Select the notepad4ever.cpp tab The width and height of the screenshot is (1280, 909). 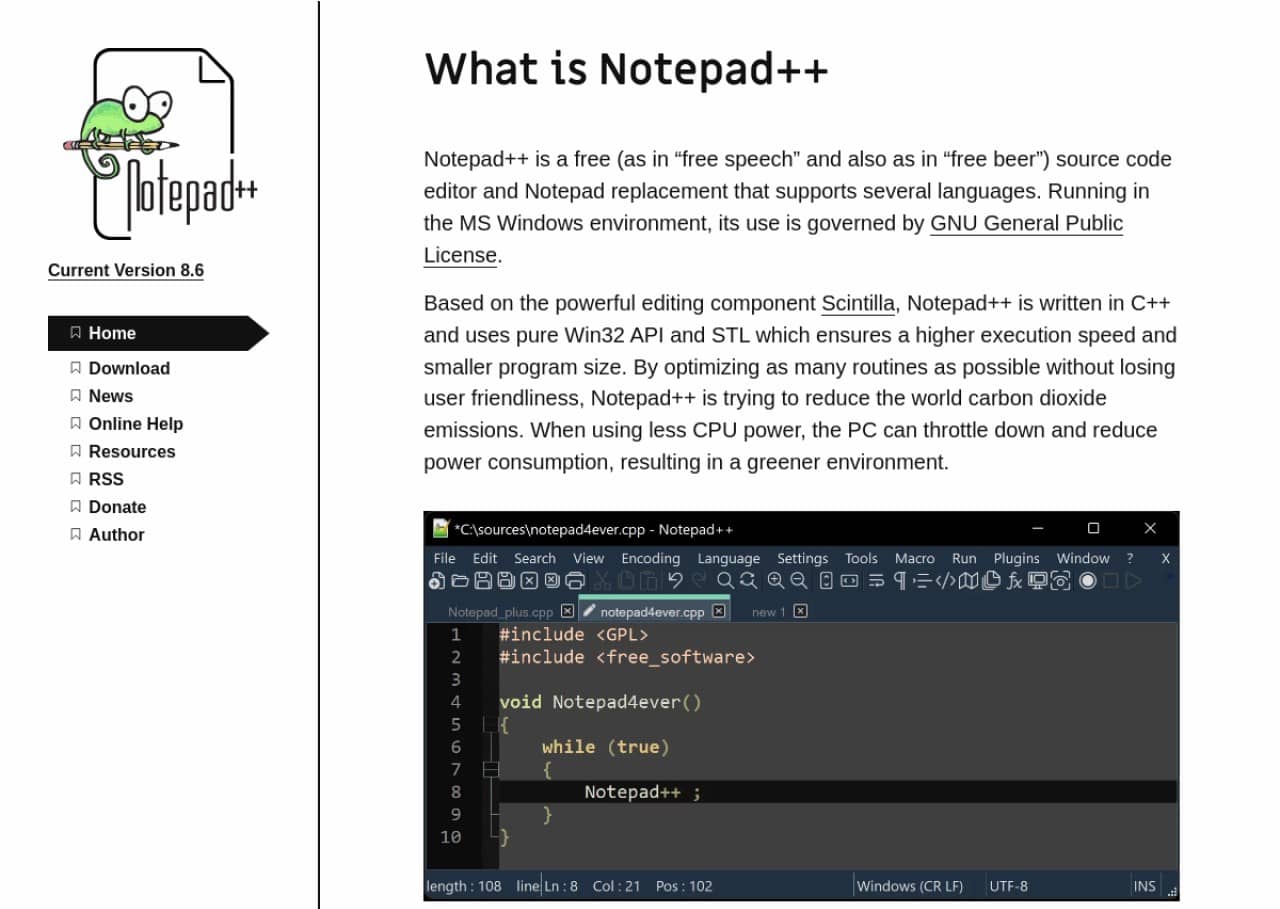(652, 611)
